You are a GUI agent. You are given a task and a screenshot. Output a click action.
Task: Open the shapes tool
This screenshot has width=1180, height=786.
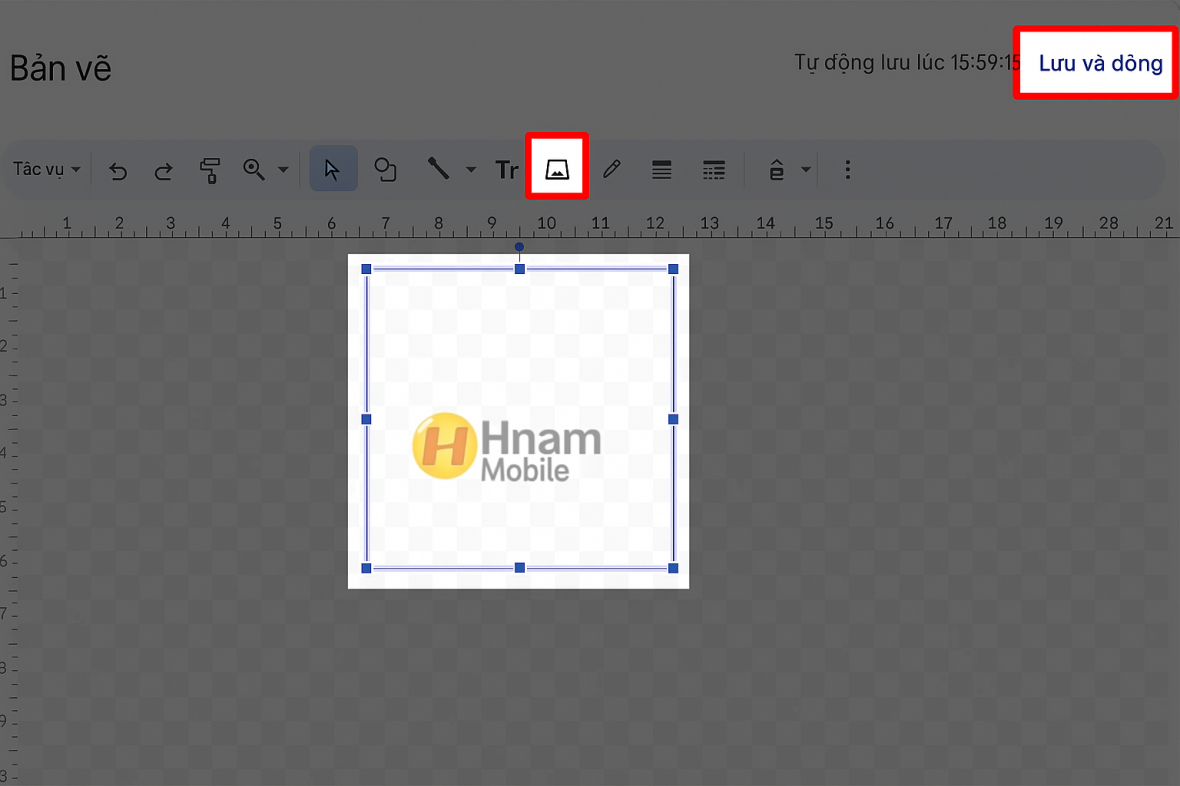point(385,169)
